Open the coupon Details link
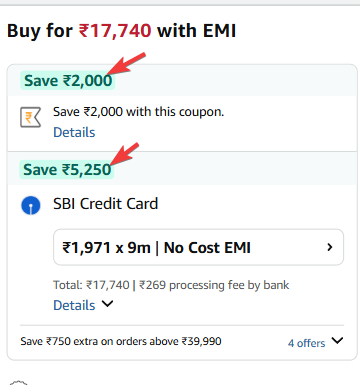The image size is (360, 385). 74,132
